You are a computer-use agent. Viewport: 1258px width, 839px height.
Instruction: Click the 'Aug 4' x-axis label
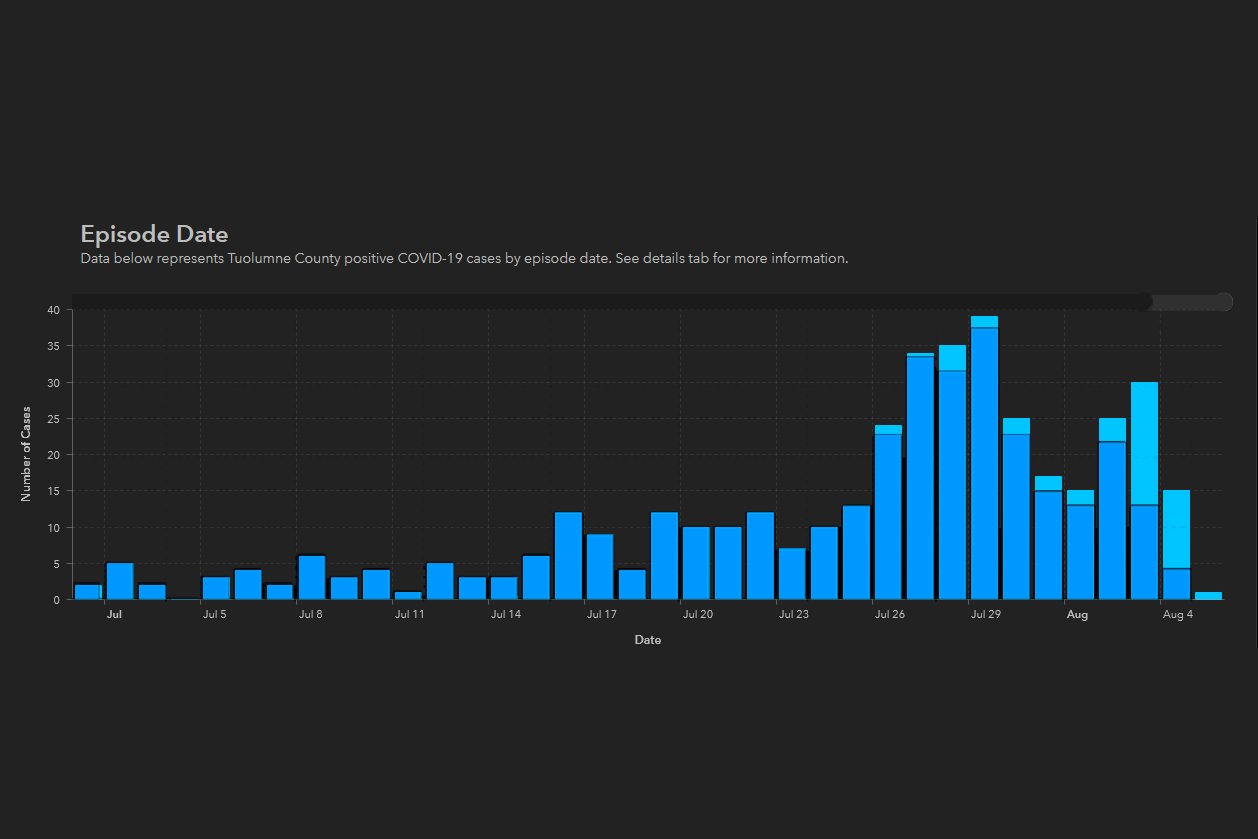[x=1177, y=615]
